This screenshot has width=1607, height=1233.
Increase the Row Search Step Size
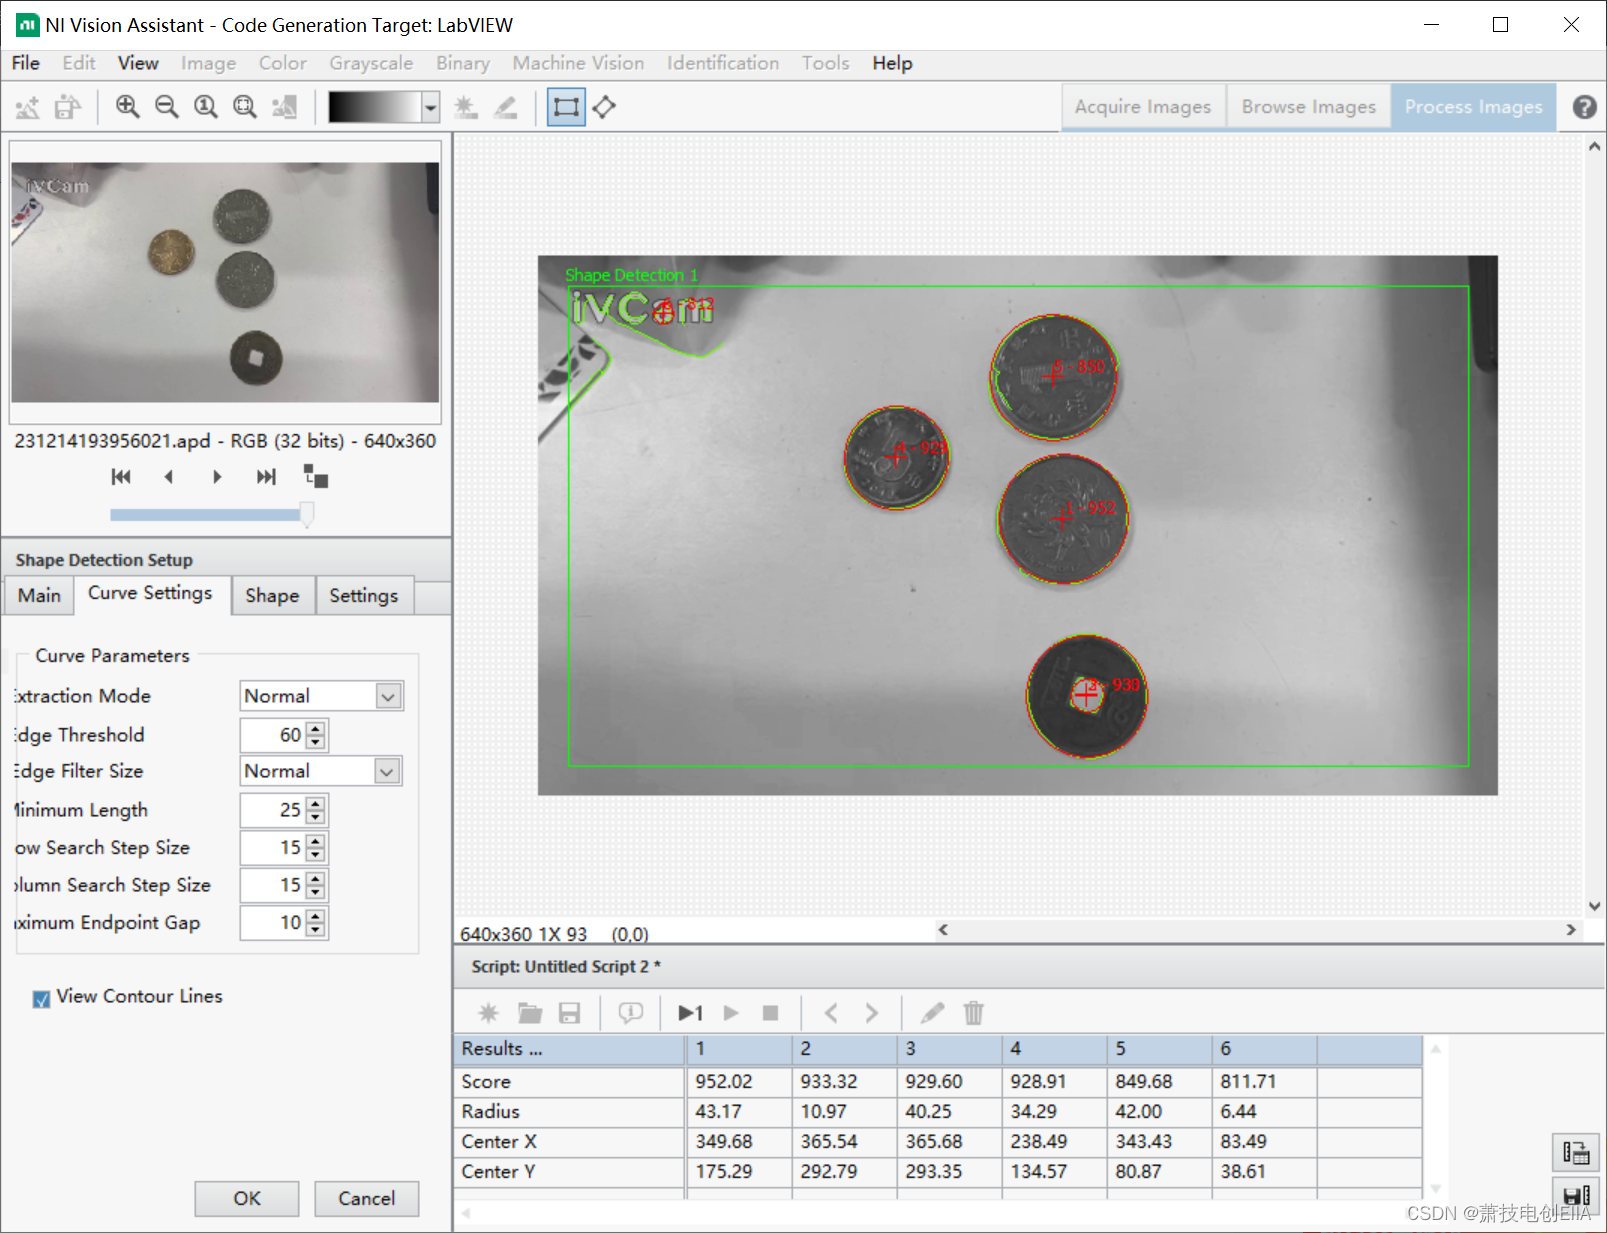[315, 842]
